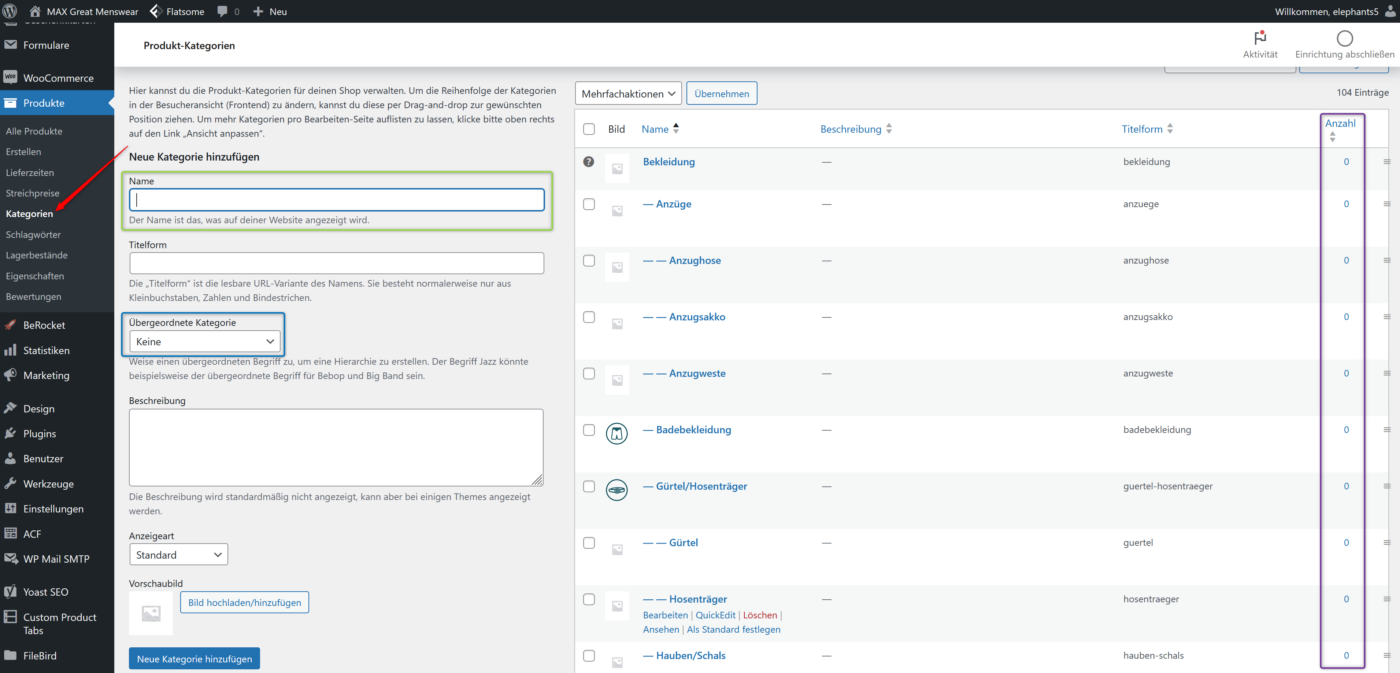The image size is (1400, 673).
Task: Click the home icon beside MAX Great Menswear
Action: tap(35, 11)
